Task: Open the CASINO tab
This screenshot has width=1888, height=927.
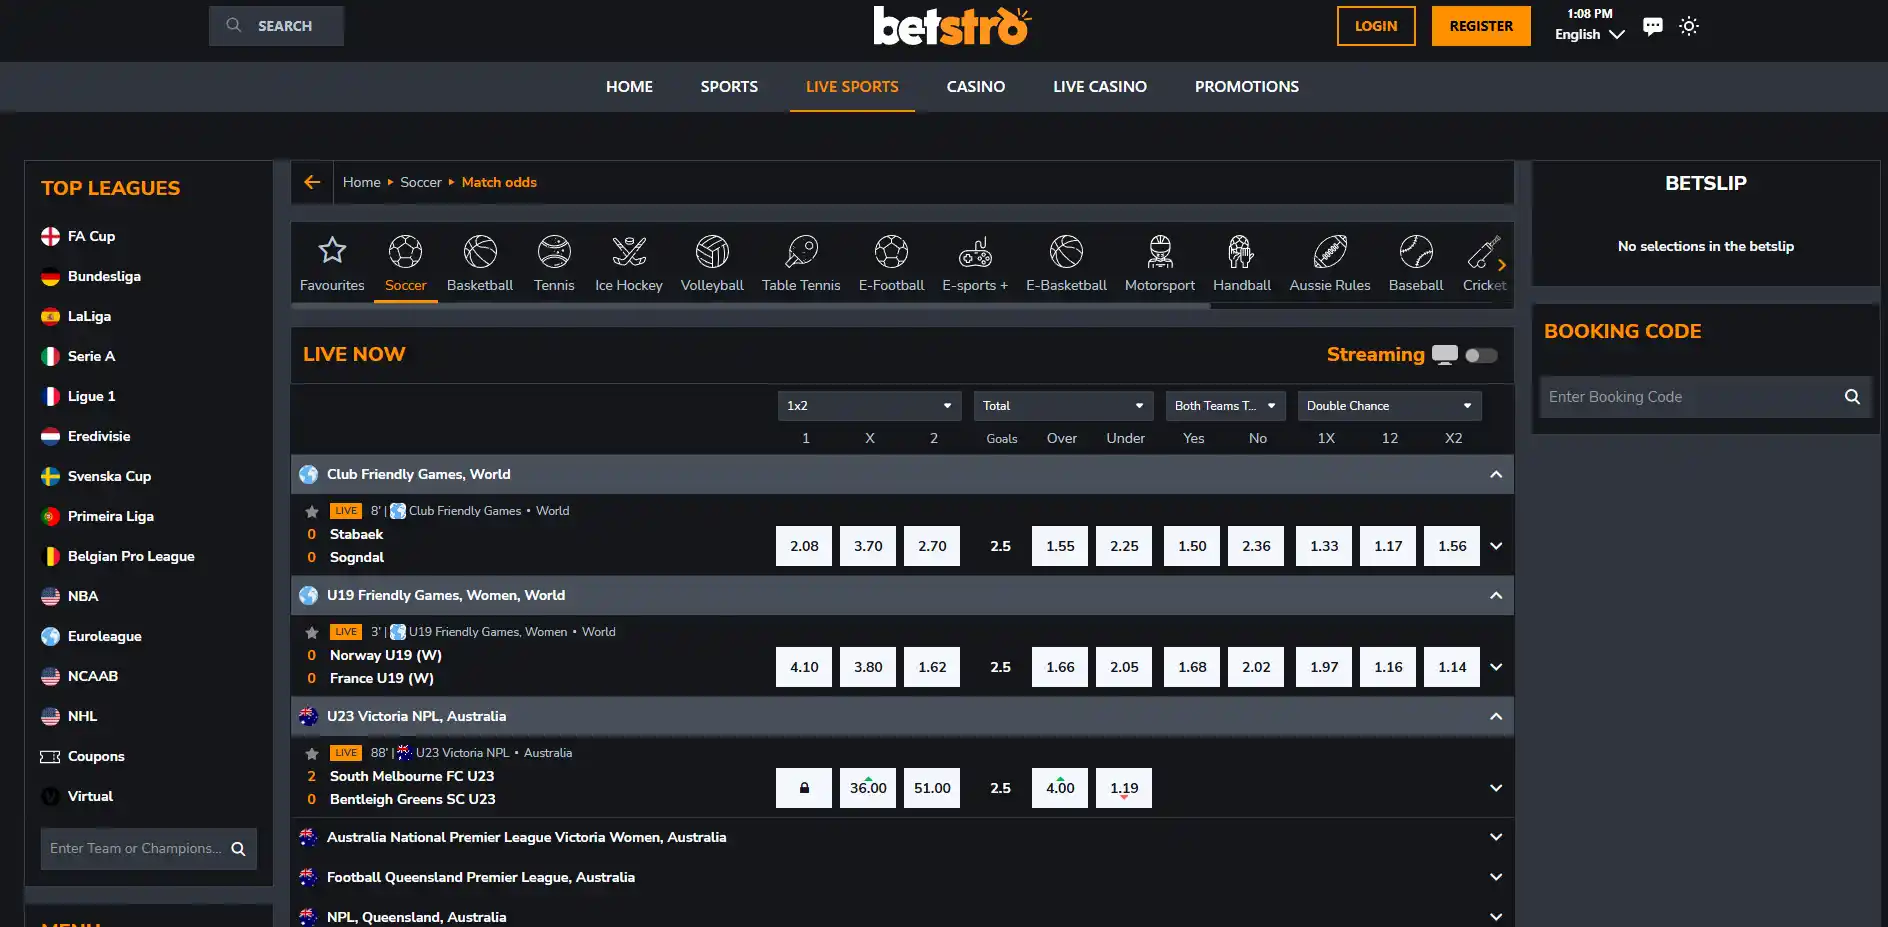Action: [x=976, y=87]
